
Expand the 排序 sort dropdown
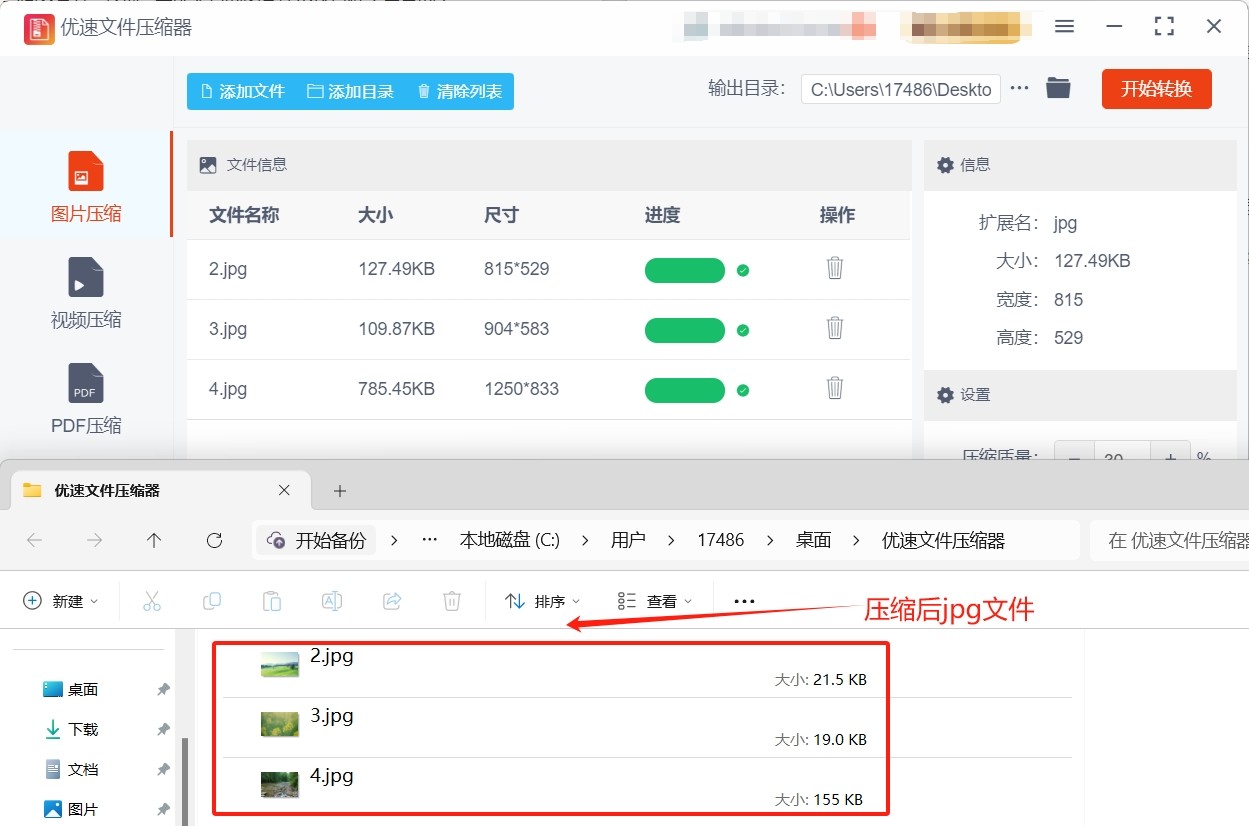542,601
